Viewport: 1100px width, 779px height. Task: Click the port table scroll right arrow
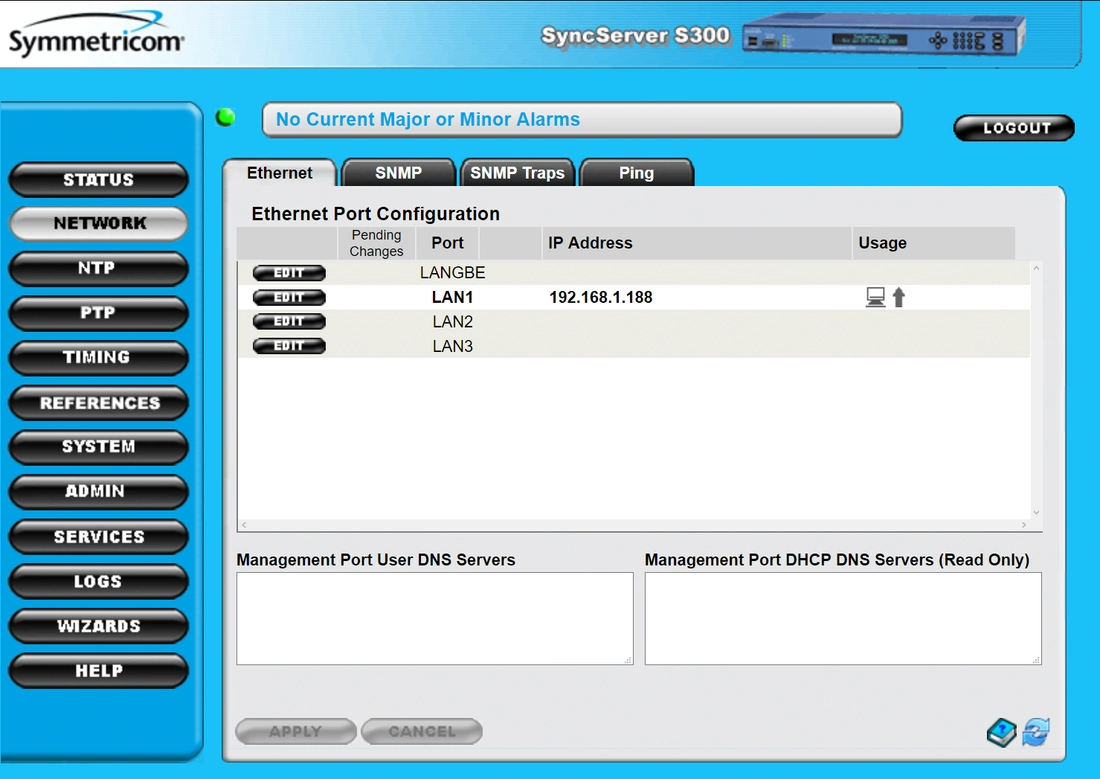point(1023,525)
